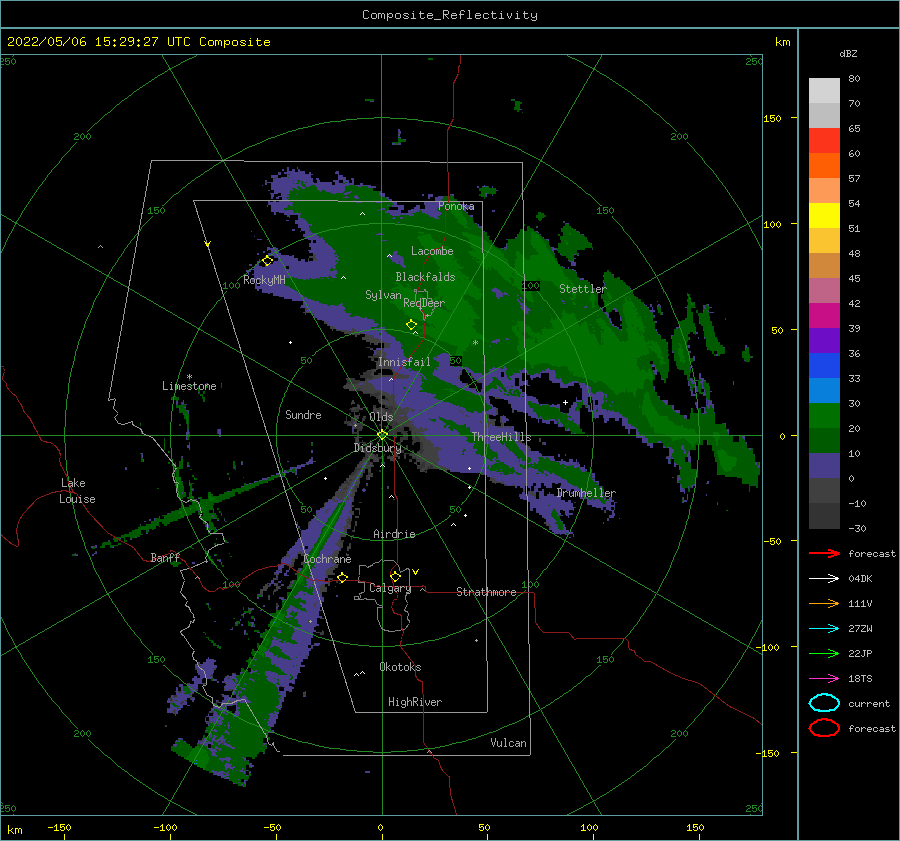900x841 pixels.
Task: Click the Sylvan label on map
Action: pos(383,295)
